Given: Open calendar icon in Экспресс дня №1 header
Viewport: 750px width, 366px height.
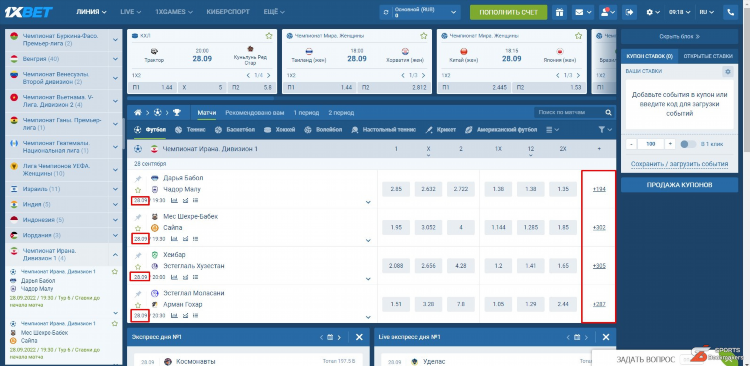Looking at the screenshot, I should coord(330,337).
